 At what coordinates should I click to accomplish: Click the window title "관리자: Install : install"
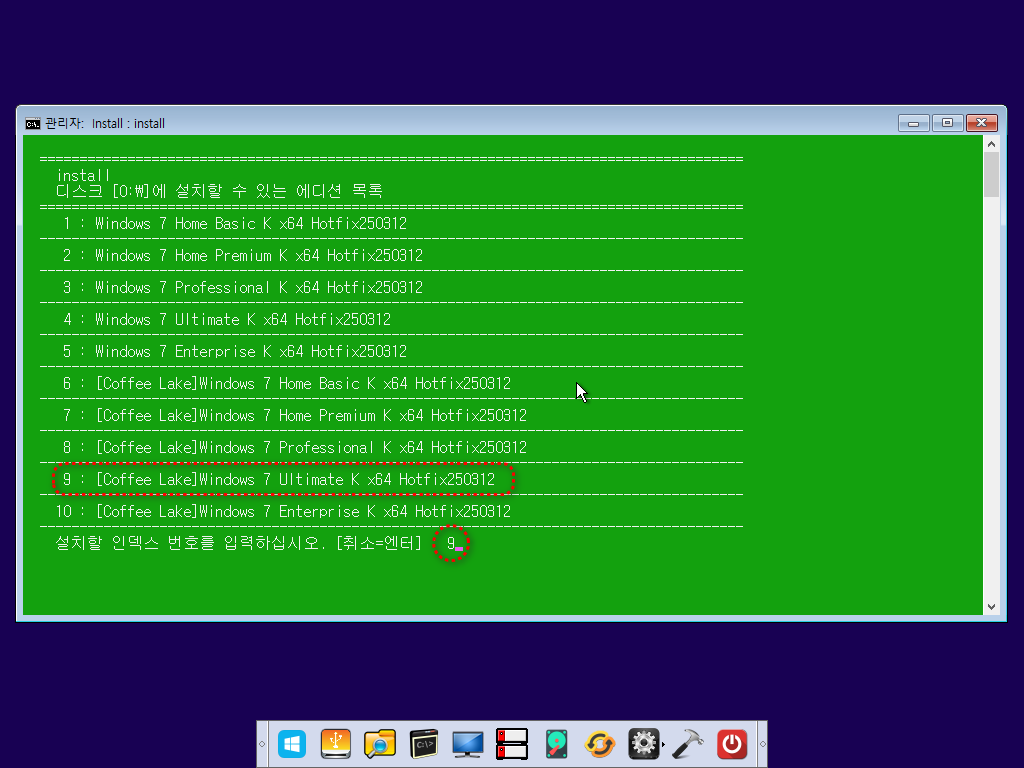pos(104,123)
